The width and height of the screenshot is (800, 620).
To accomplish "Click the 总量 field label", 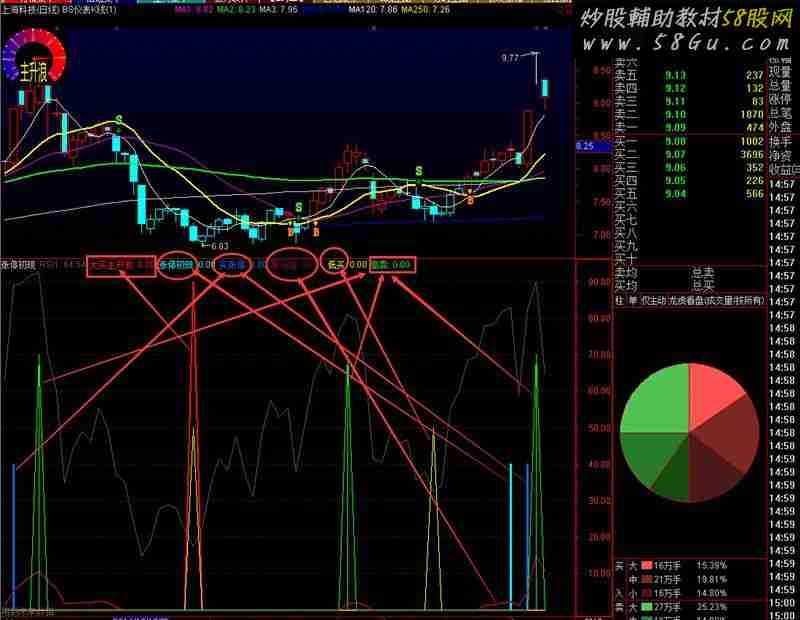I will [x=780, y=85].
